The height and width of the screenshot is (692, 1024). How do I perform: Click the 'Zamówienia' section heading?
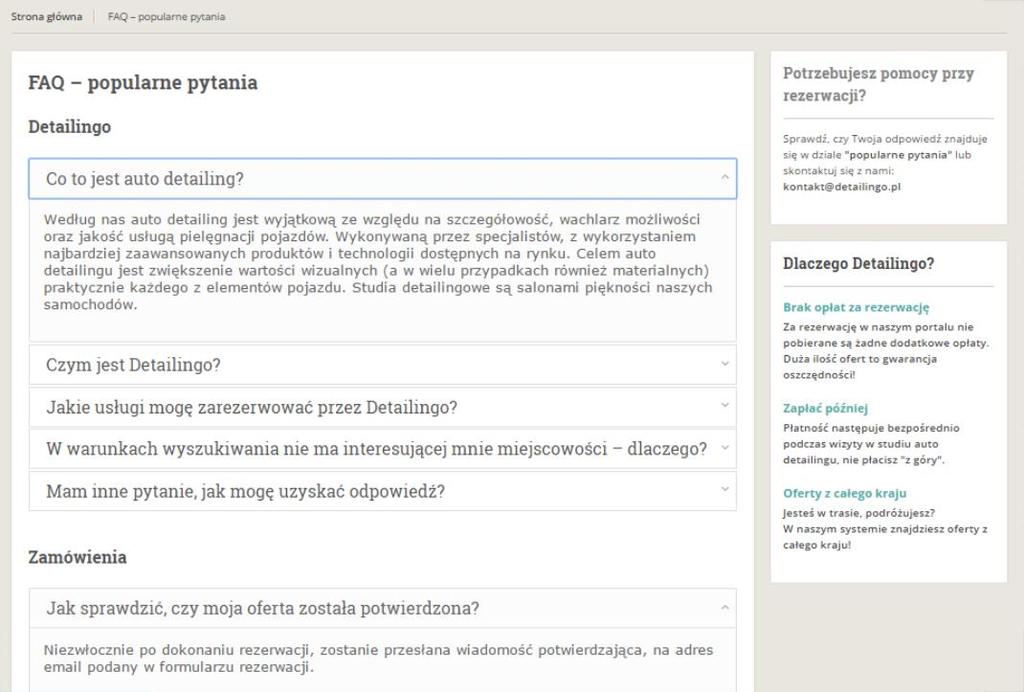coord(77,557)
